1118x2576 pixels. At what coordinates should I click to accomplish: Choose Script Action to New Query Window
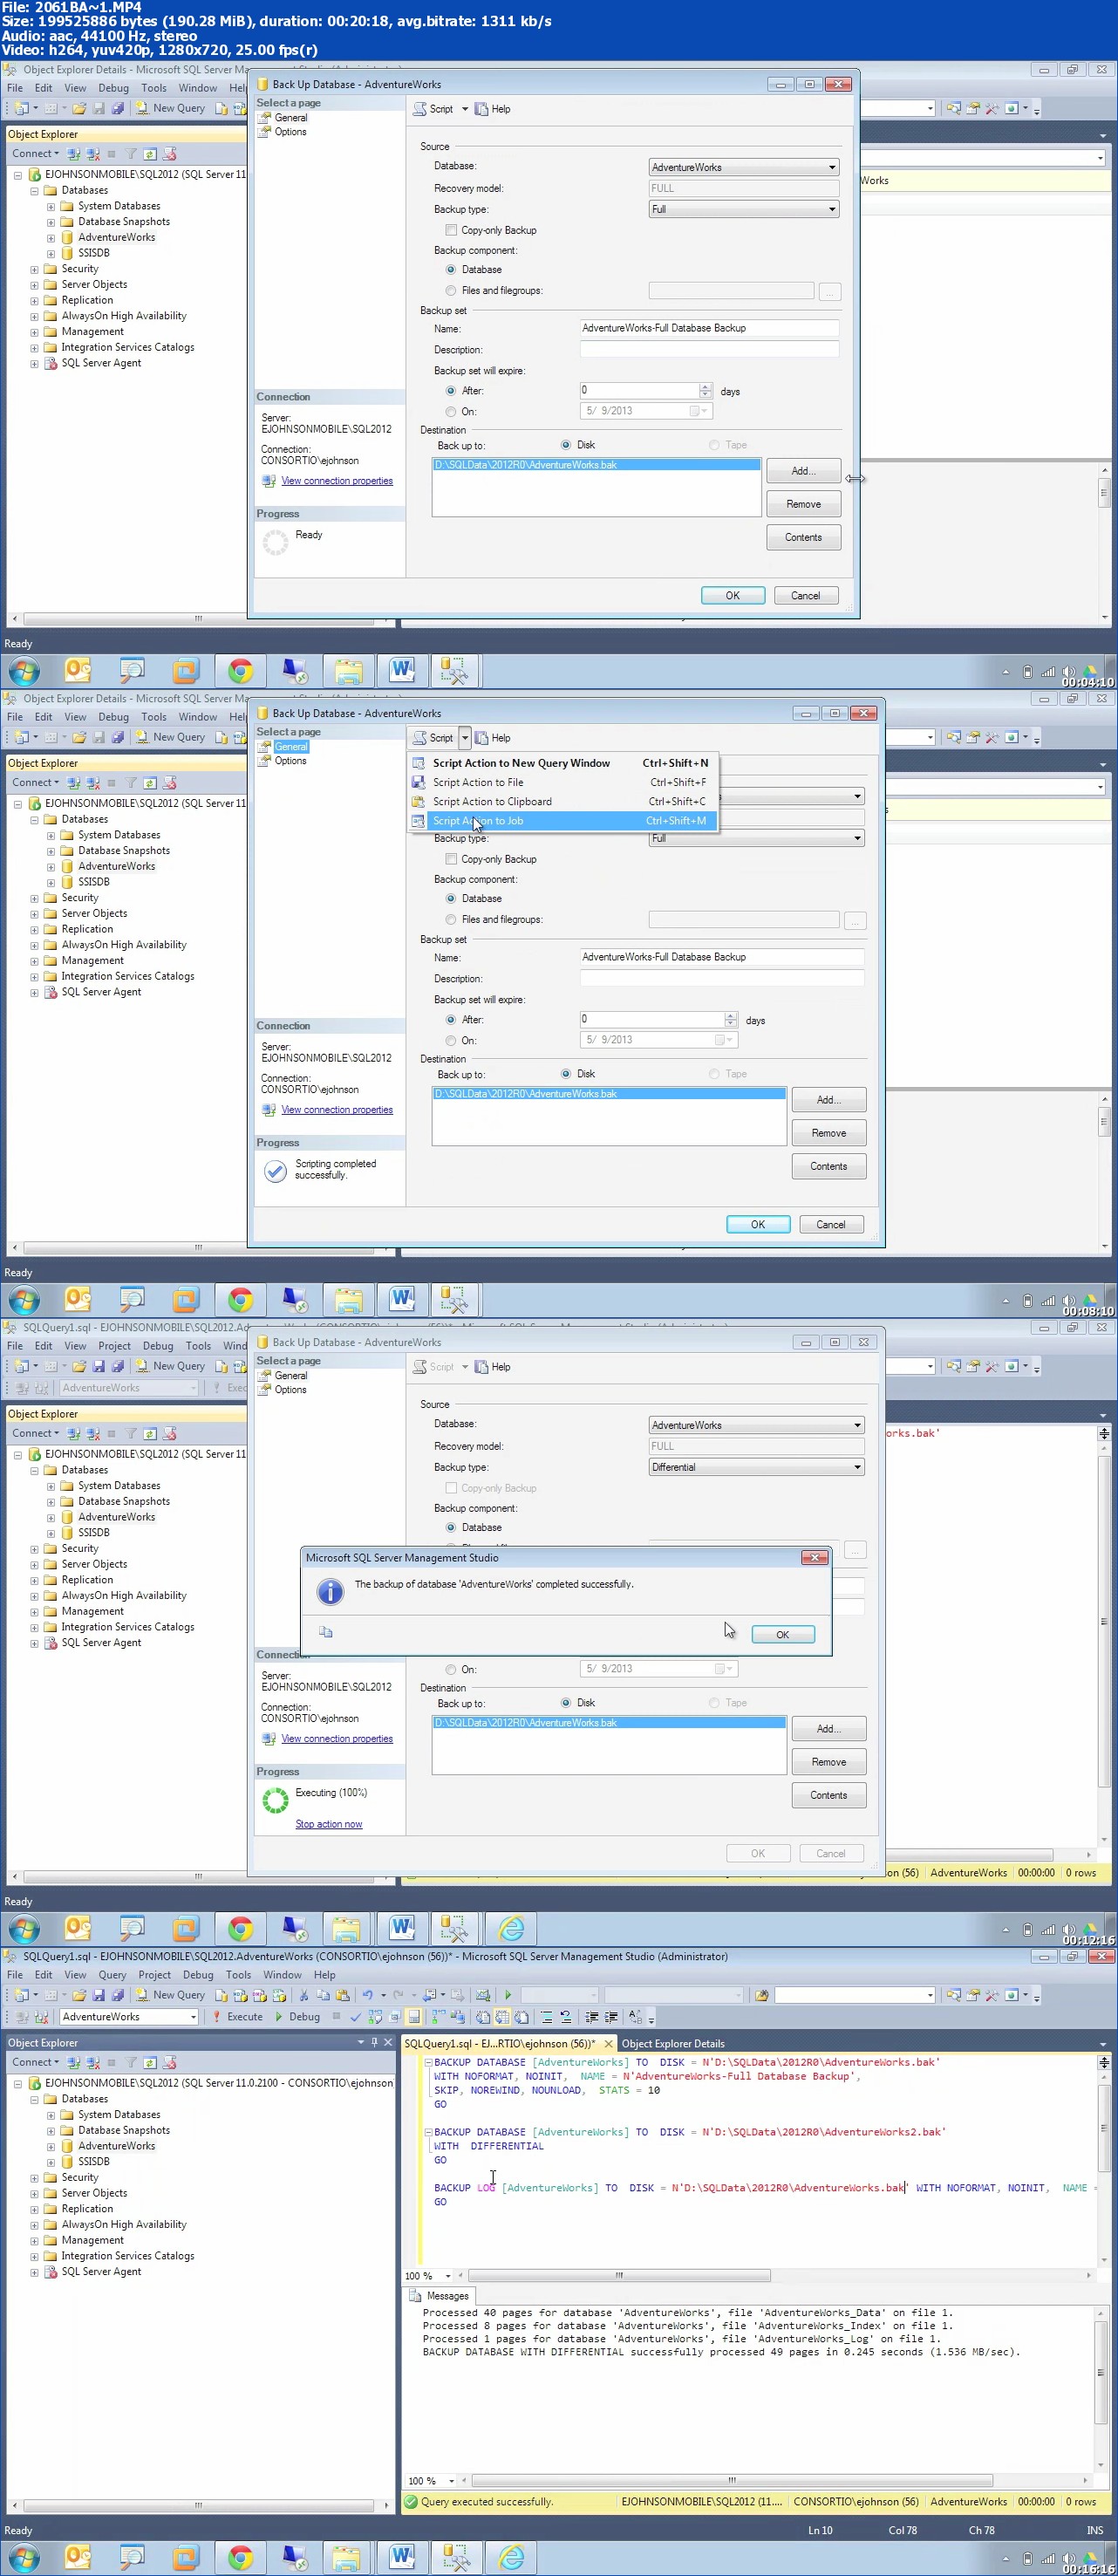click(562, 763)
